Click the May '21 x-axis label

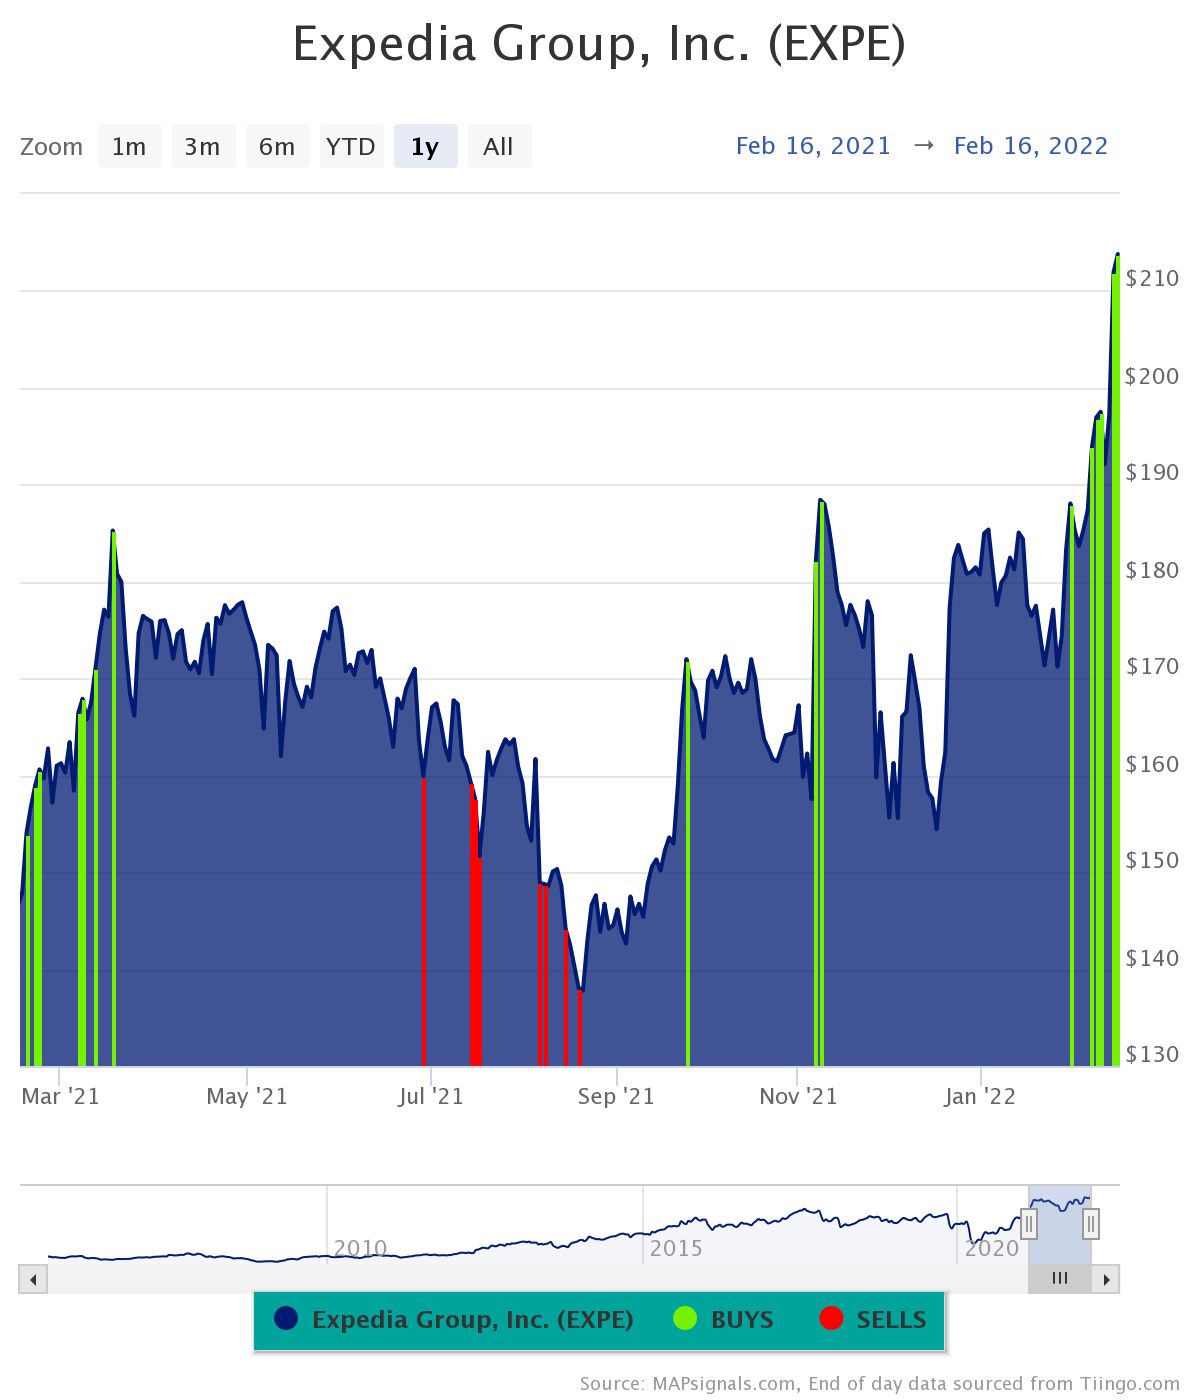tap(247, 1097)
